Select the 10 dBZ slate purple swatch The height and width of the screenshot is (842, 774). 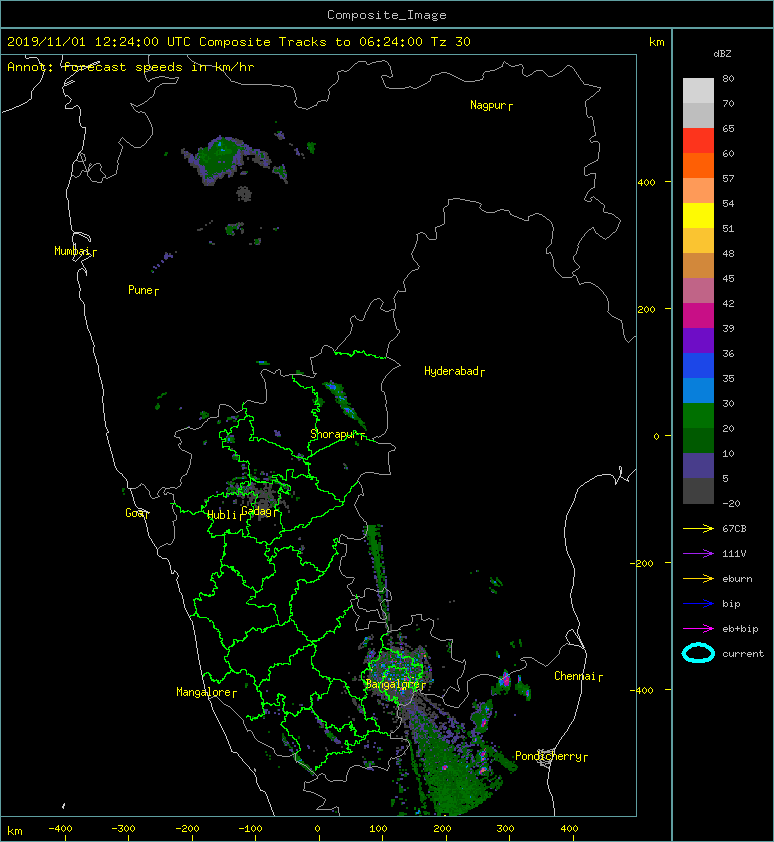(x=698, y=466)
